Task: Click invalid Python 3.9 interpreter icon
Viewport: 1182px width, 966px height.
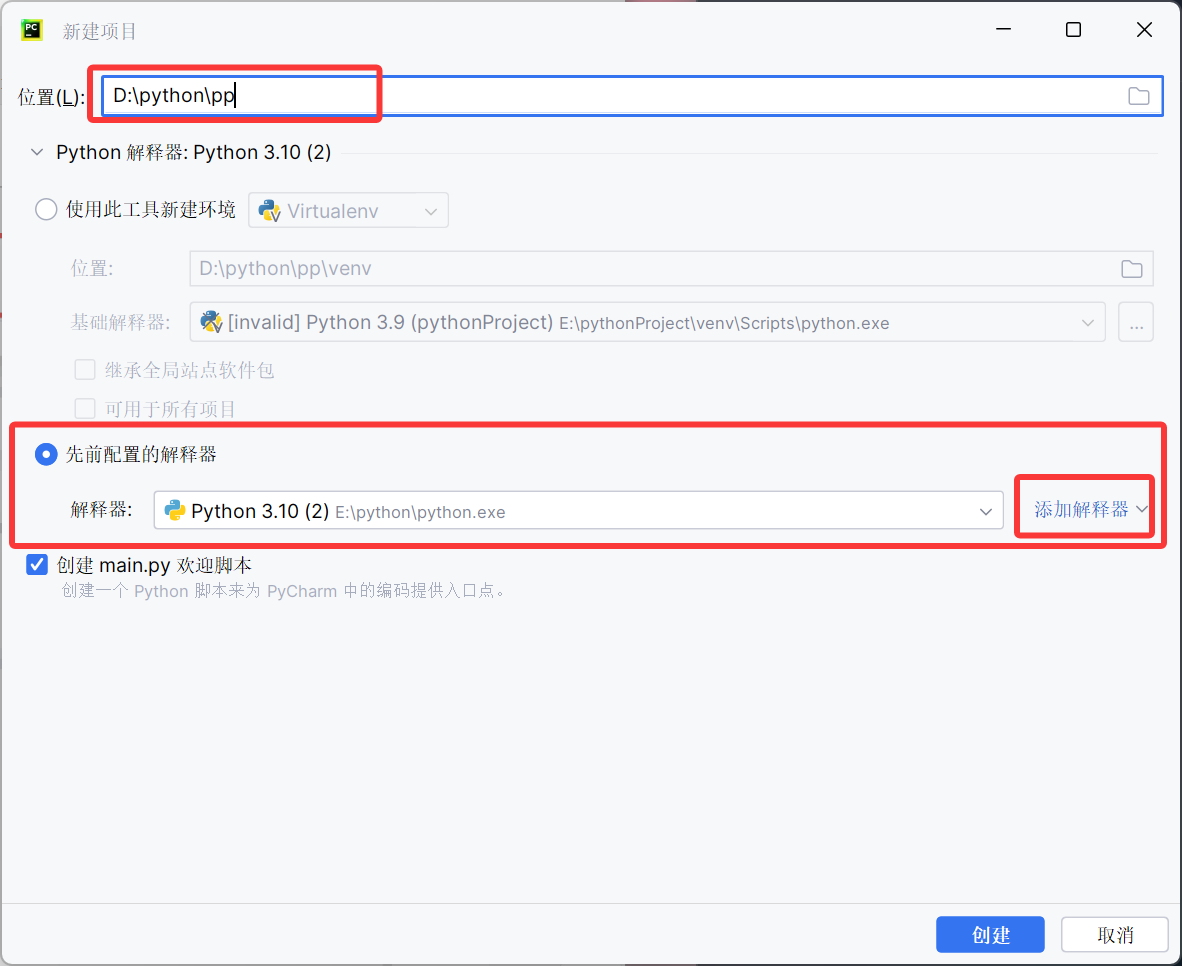Action: tap(211, 322)
